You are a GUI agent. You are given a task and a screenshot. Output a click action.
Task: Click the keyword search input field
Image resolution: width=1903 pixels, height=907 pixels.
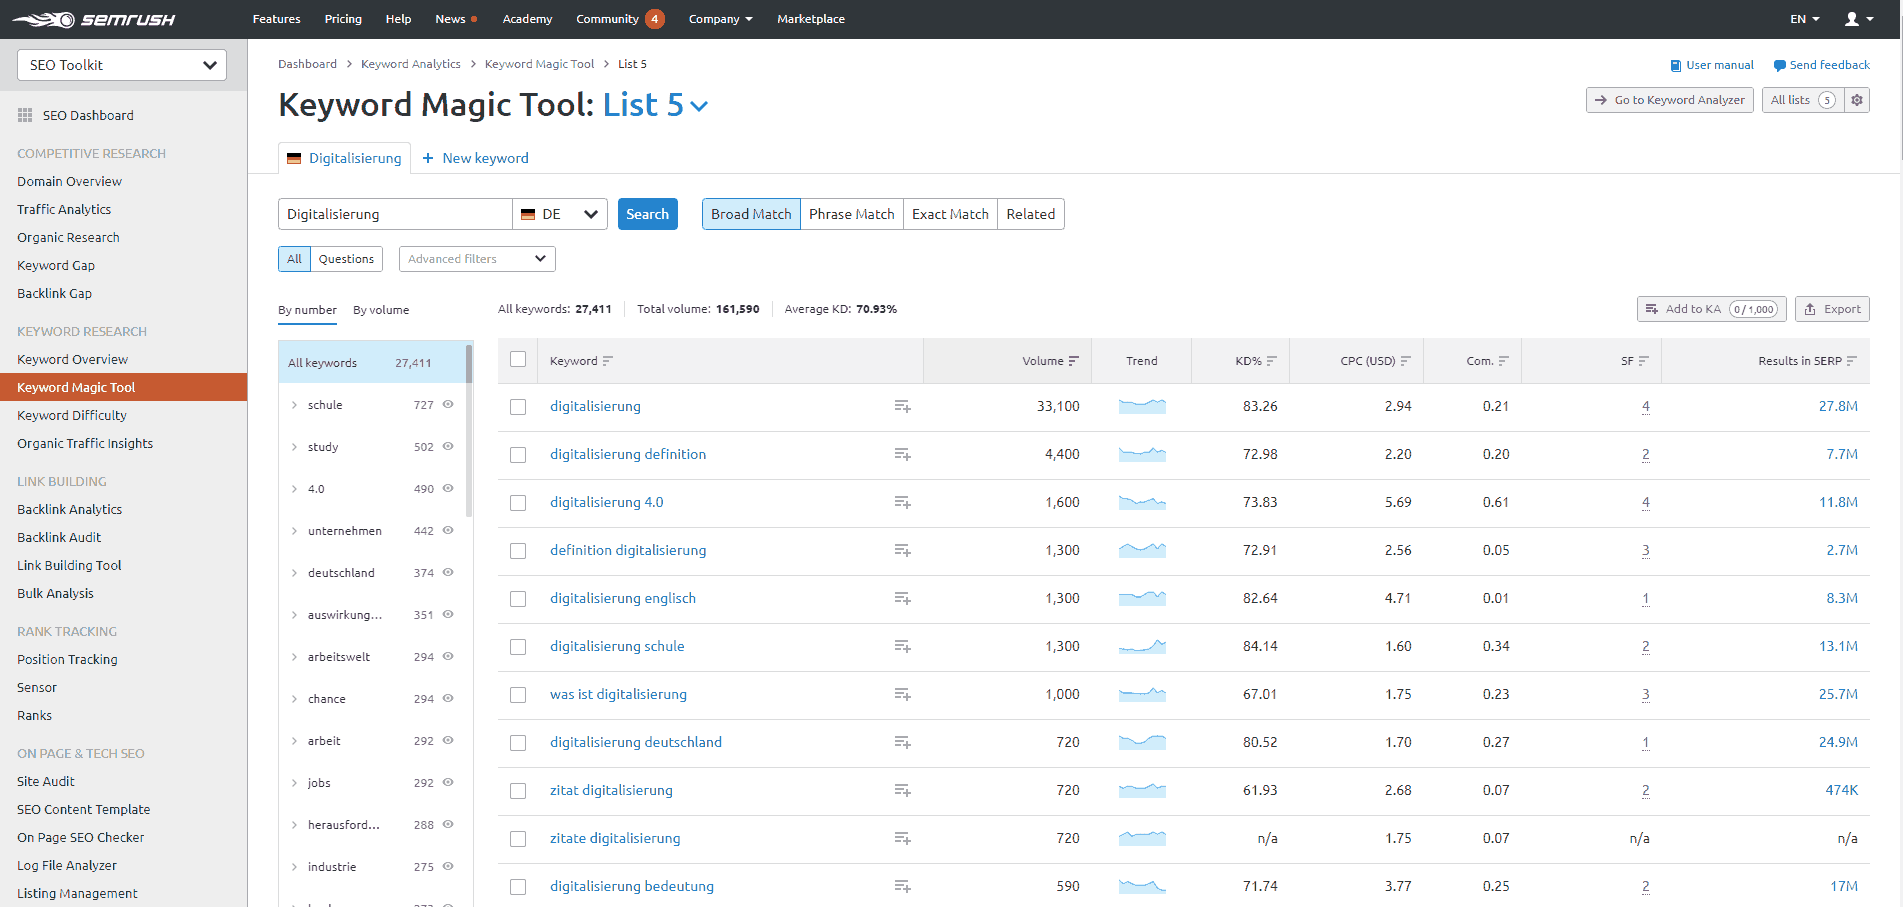click(x=395, y=214)
